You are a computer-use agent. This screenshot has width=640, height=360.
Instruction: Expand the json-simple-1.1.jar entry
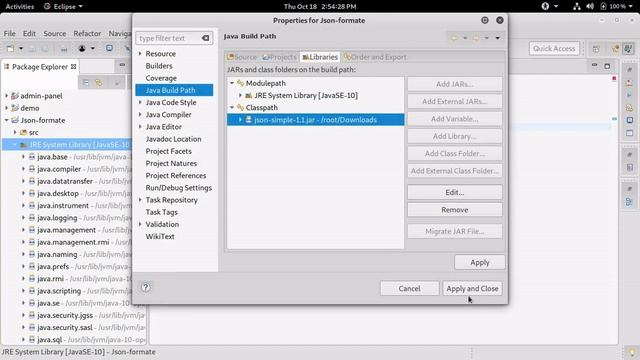click(240, 120)
